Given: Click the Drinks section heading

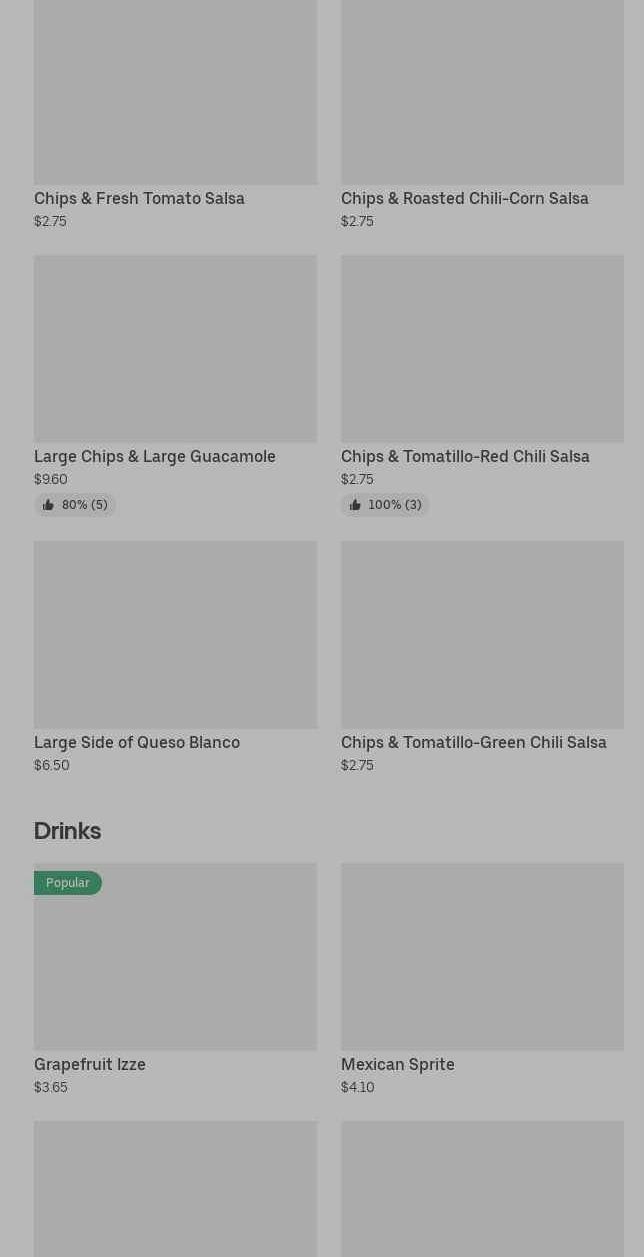Looking at the screenshot, I should point(67,830).
